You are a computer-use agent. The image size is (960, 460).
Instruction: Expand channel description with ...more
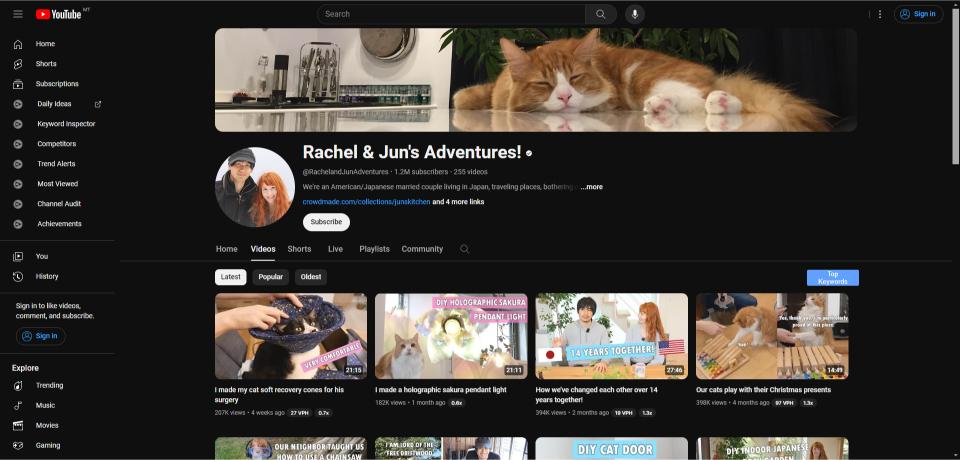(x=591, y=187)
